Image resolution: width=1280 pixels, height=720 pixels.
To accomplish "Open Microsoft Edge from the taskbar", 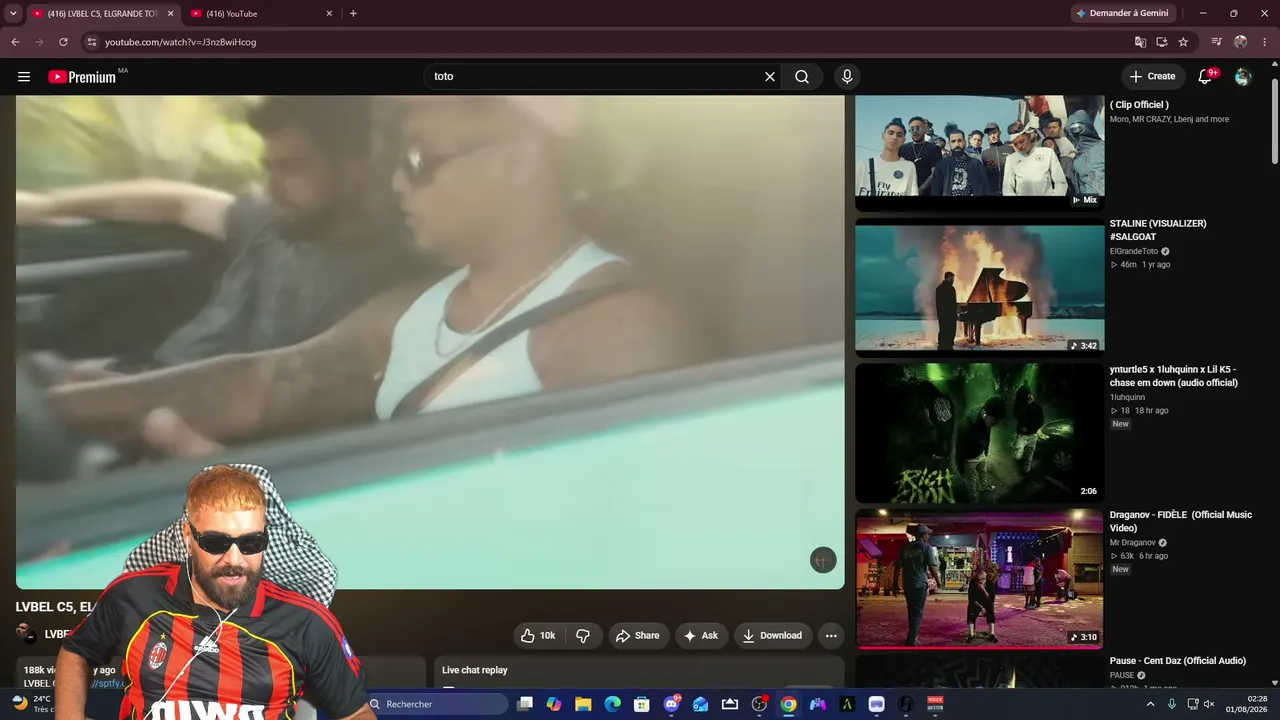I will point(613,704).
